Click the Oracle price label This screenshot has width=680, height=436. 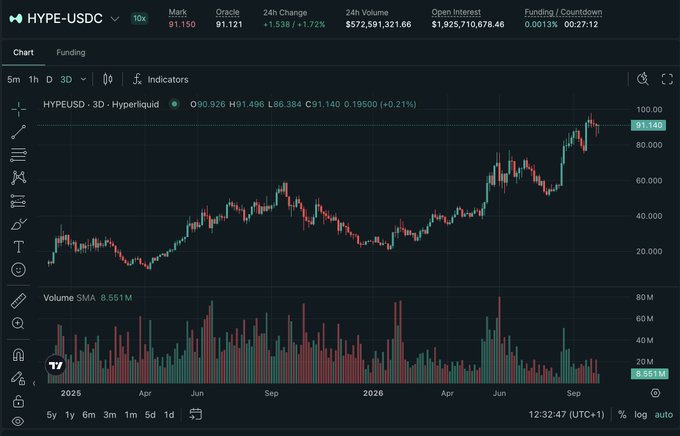click(x=228, y=12)
